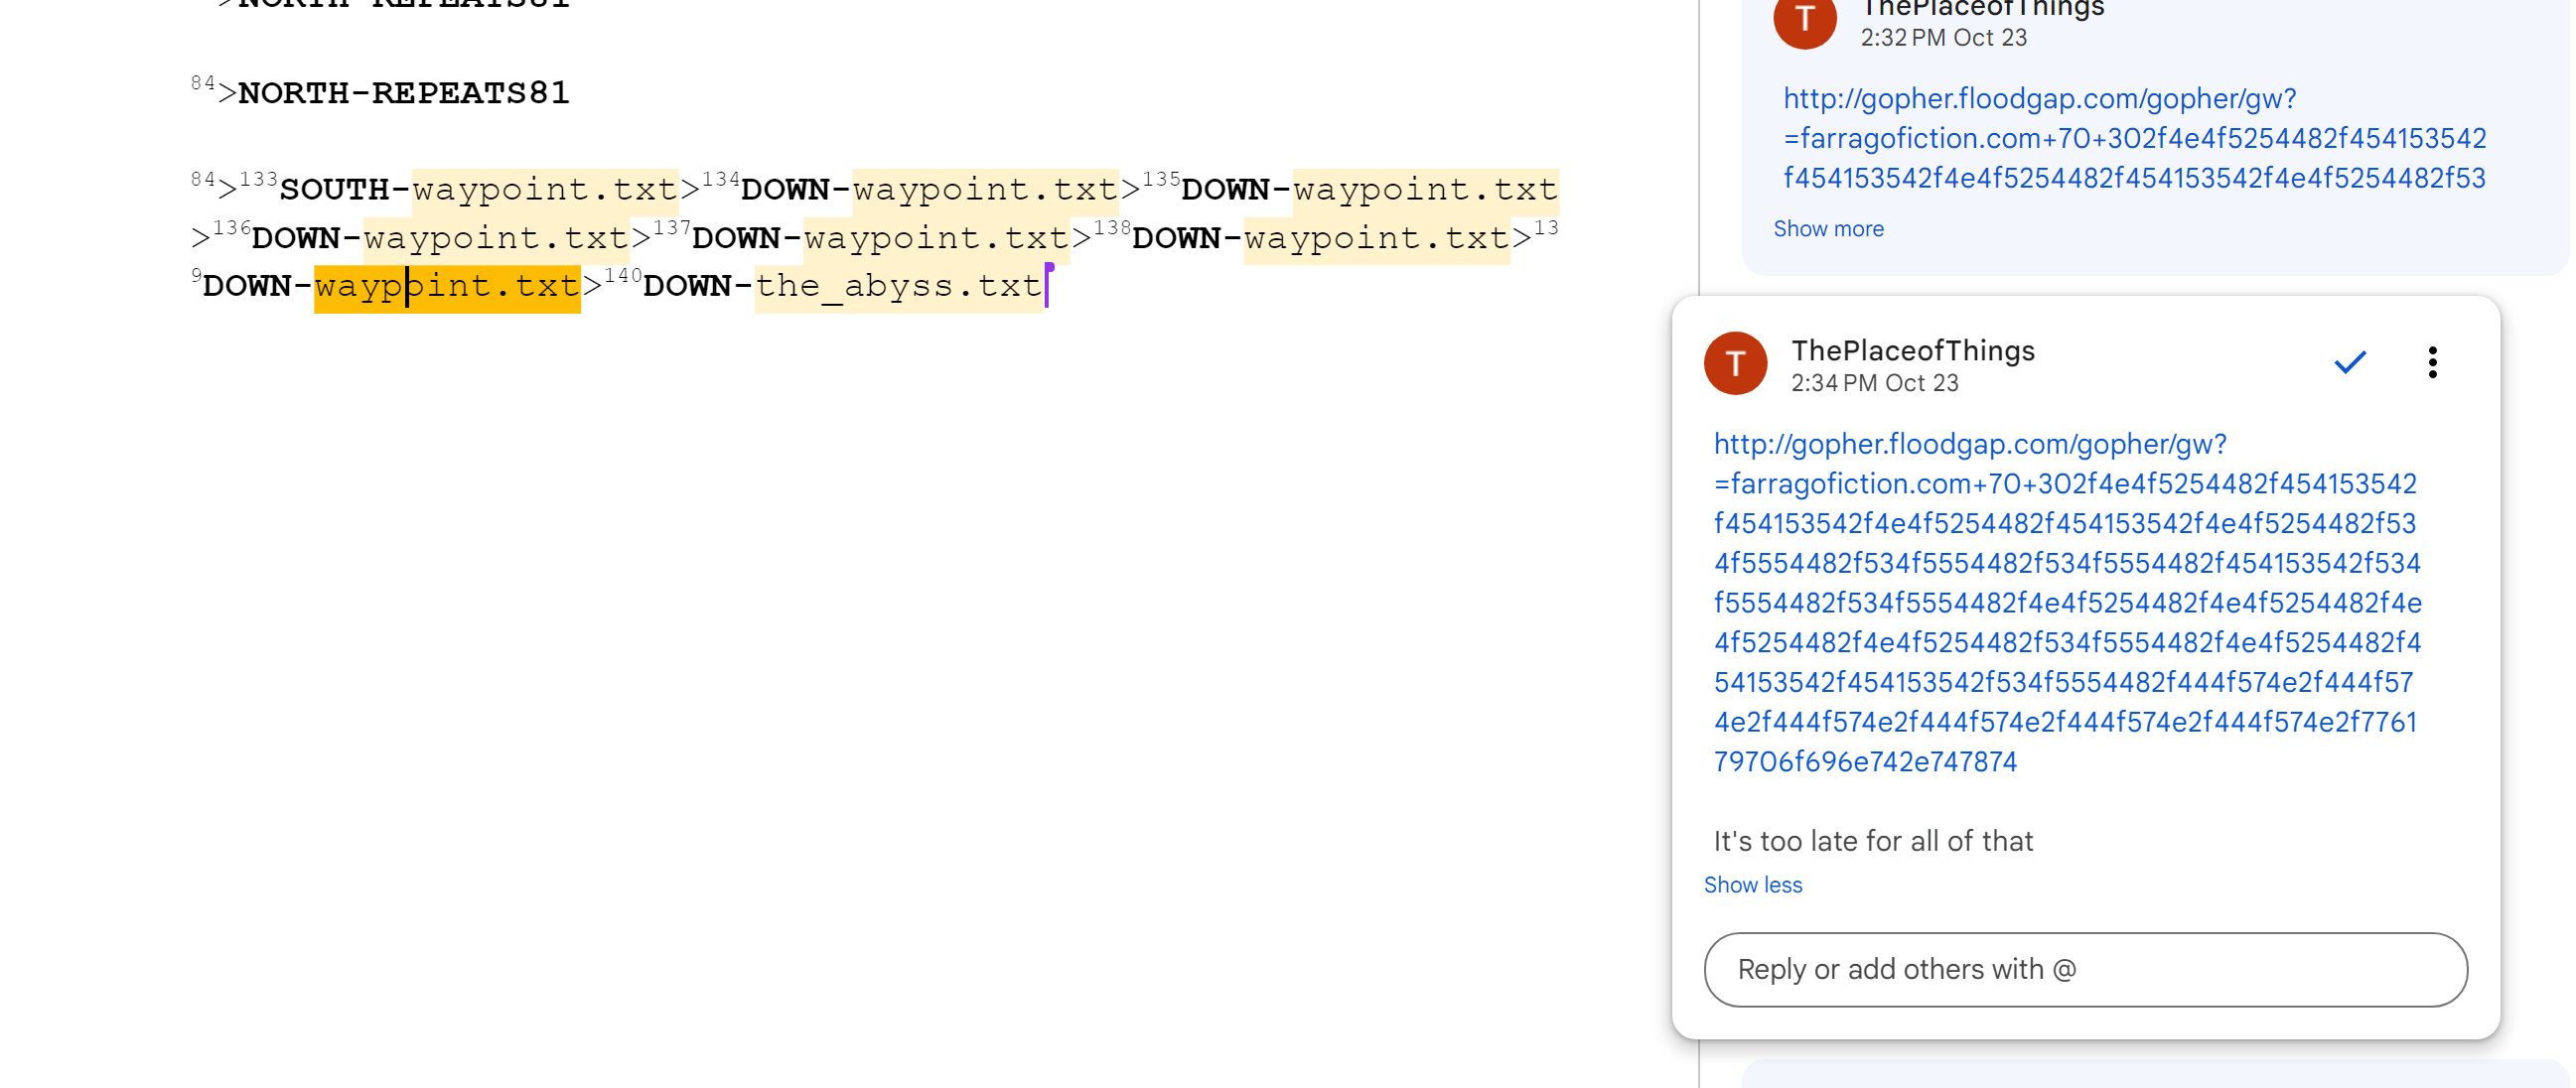This screenshot has width=2576, height=1088.
Task: Open the three-dot comment options menu
Action: (x=2432, y=362)
